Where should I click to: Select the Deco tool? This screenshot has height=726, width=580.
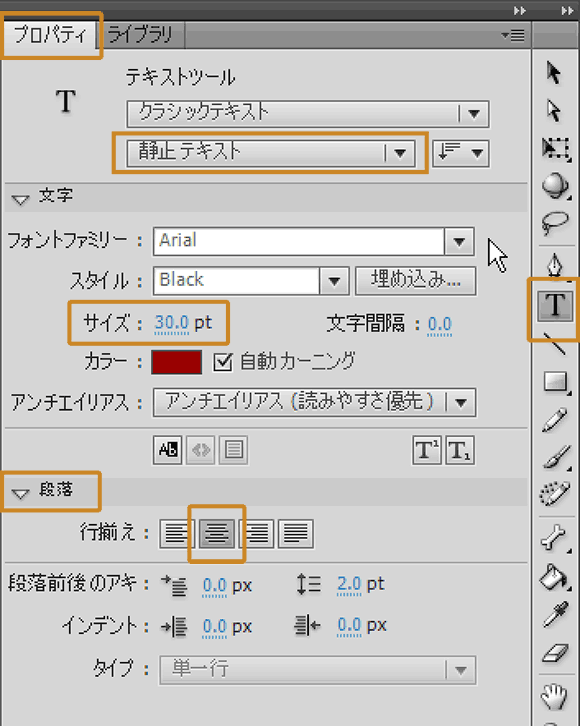click(555, 494)
